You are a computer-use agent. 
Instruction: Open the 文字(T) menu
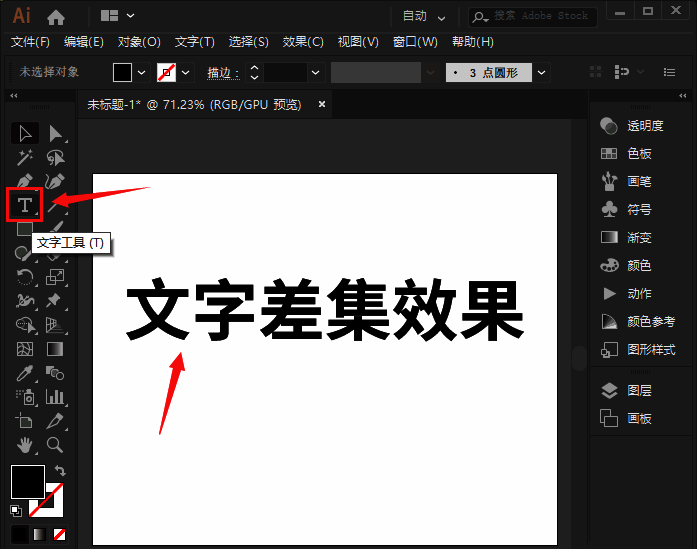pos(195,42)
